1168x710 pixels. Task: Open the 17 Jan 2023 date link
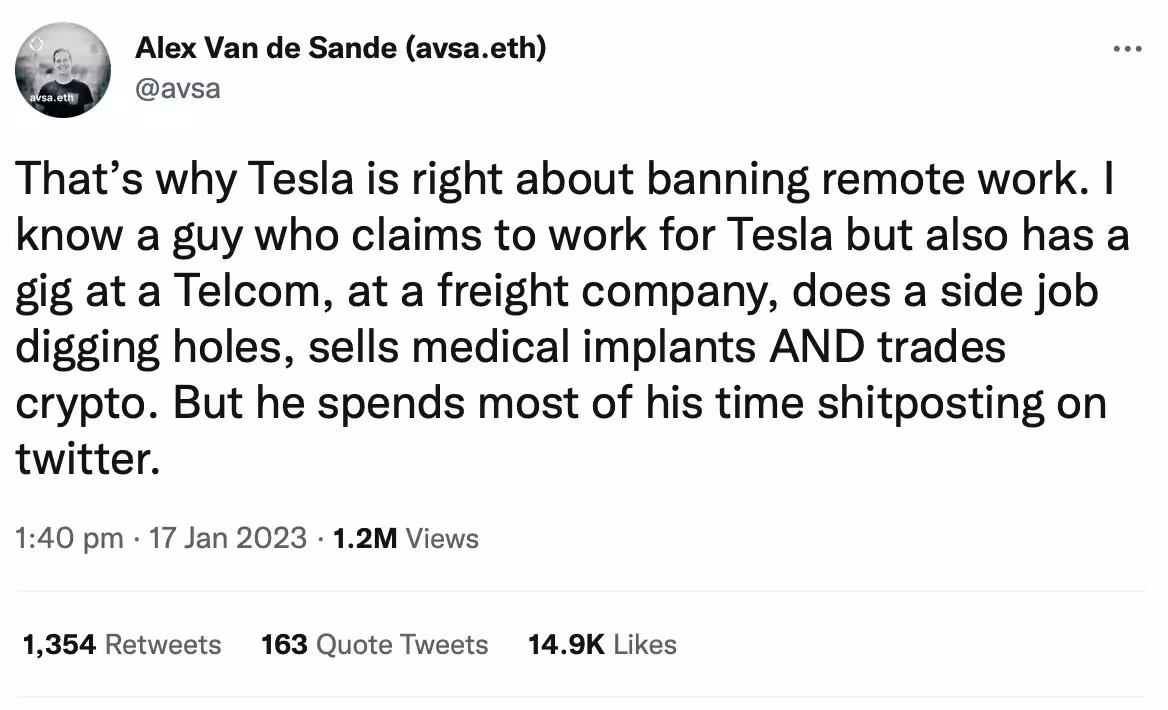[227, 538]
